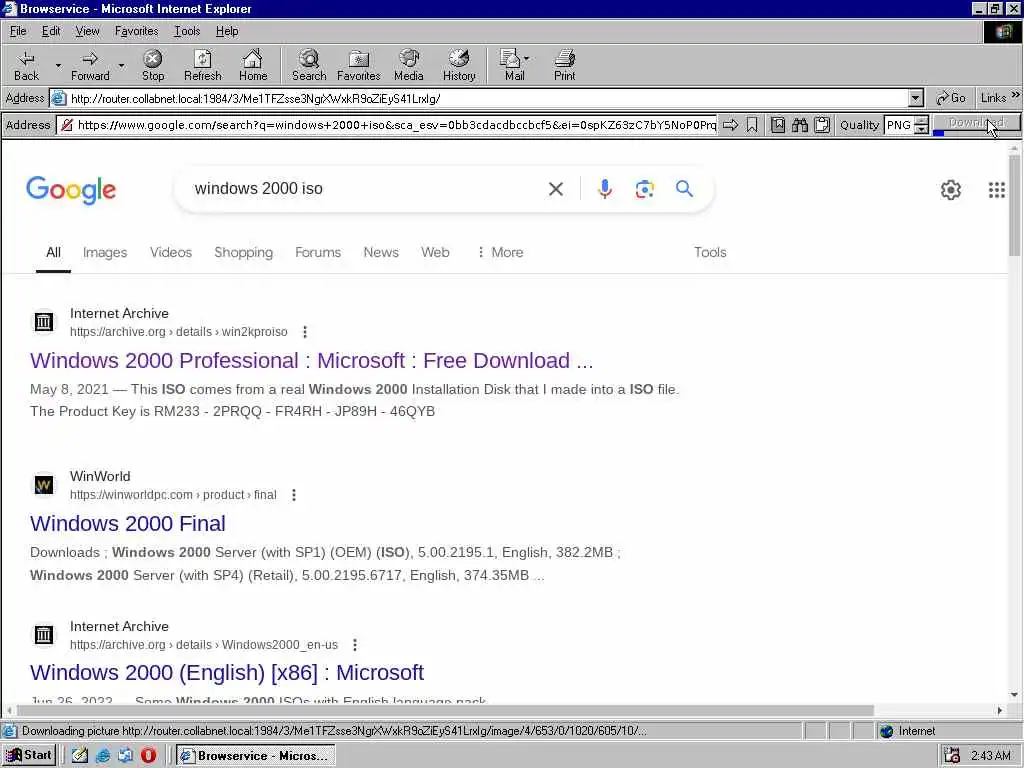
Task: Open the Favorites menu
Action: tap(136, 31)
